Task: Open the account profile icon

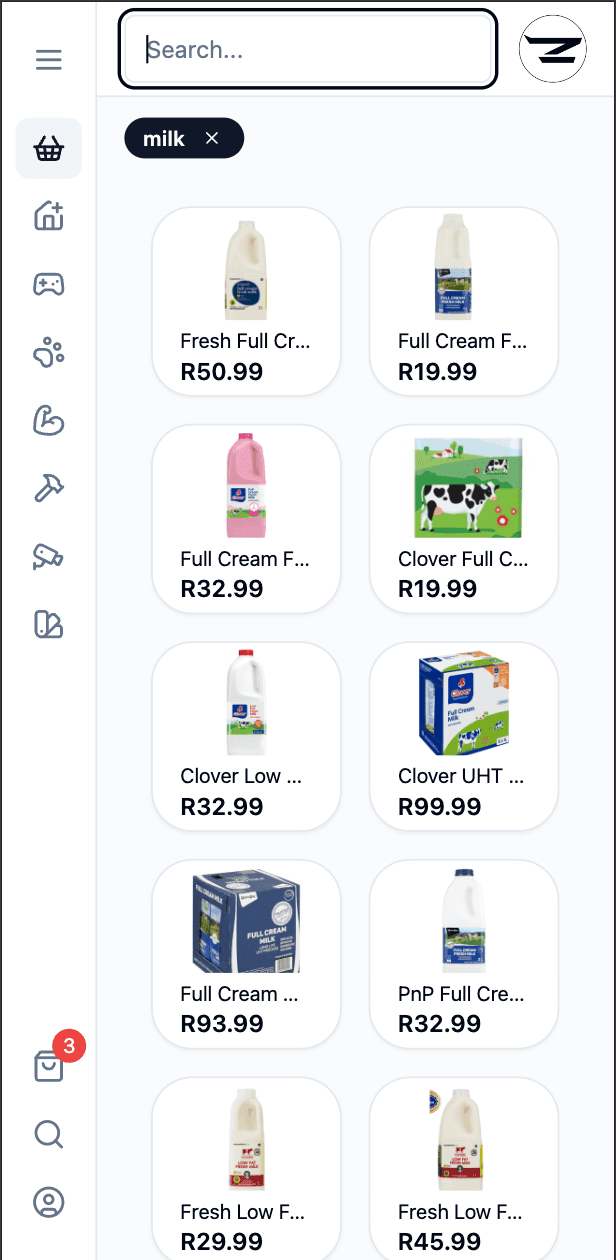Action: 48,1202
